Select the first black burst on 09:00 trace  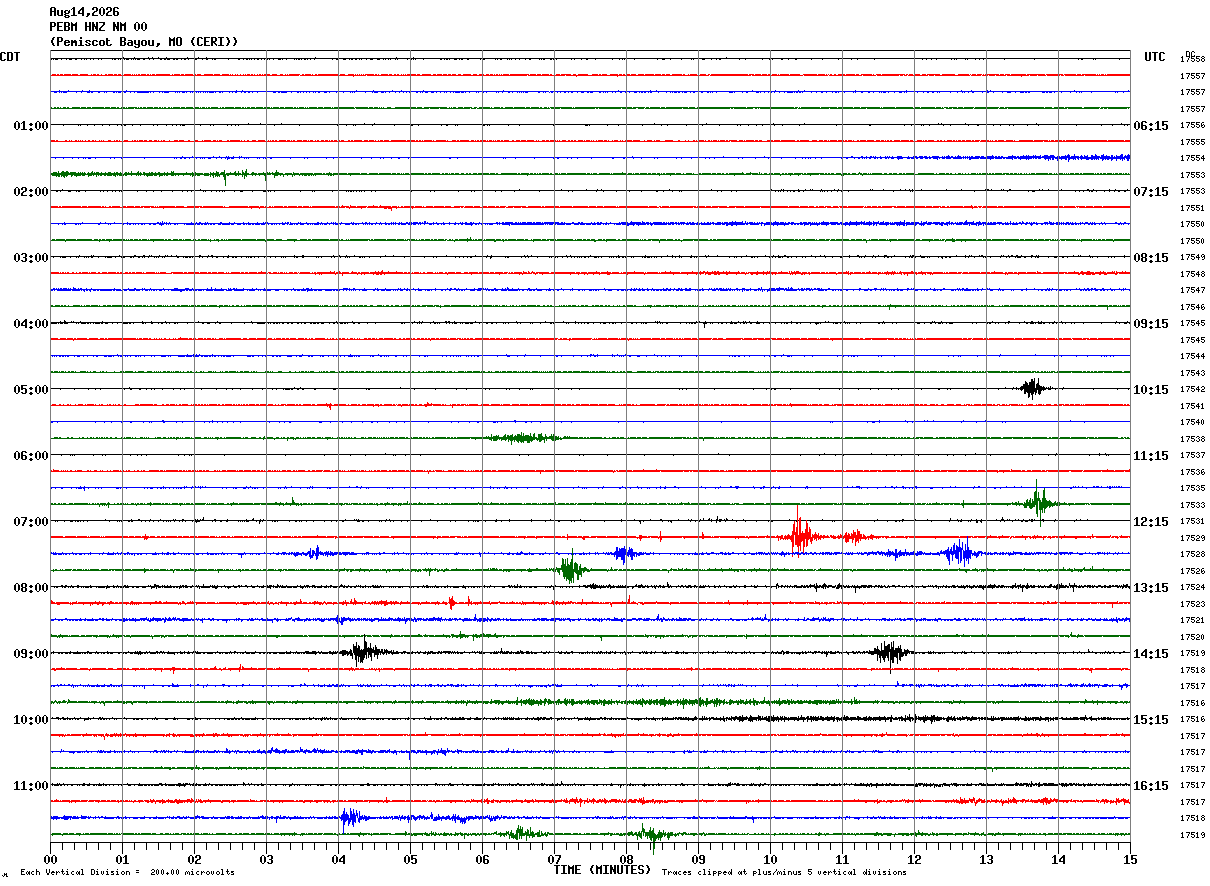[363, 652]
